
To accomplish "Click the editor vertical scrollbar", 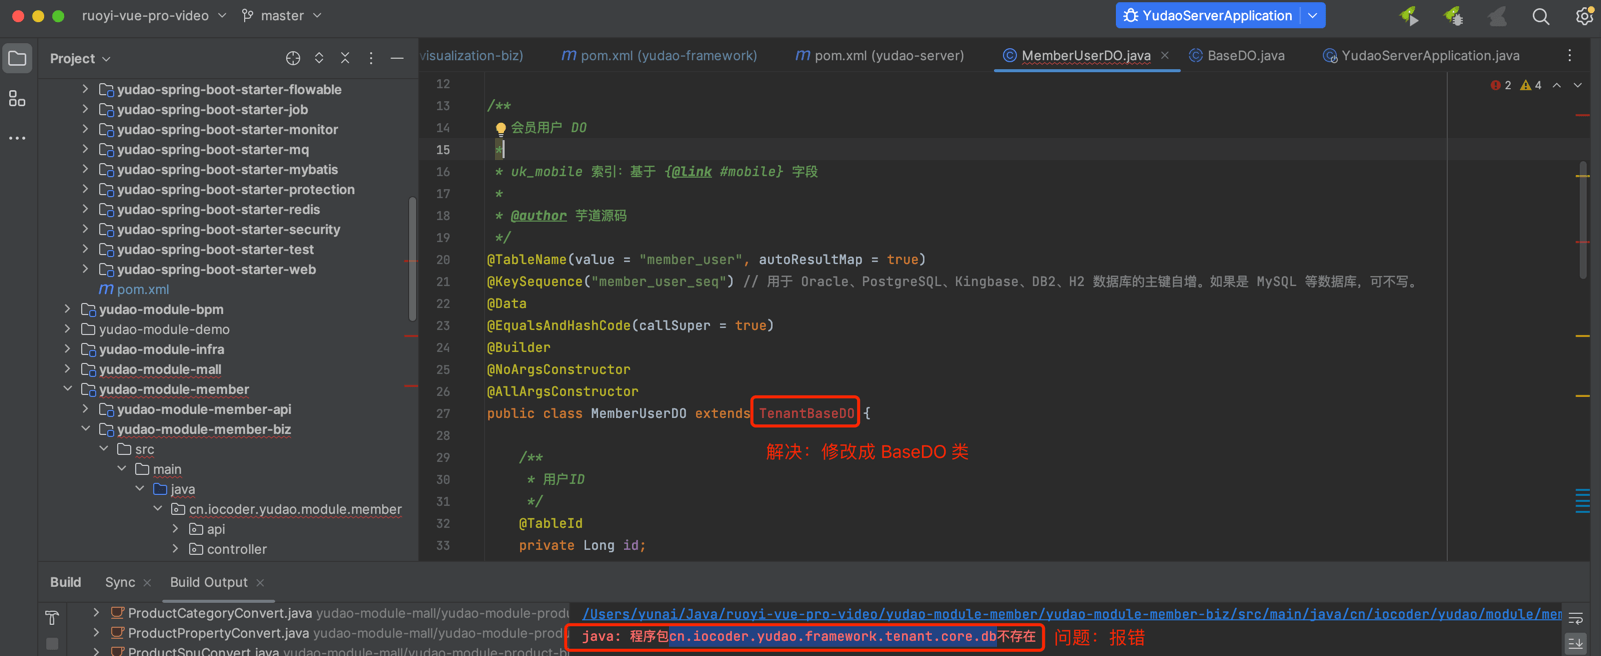I will tap(1583, 220).
